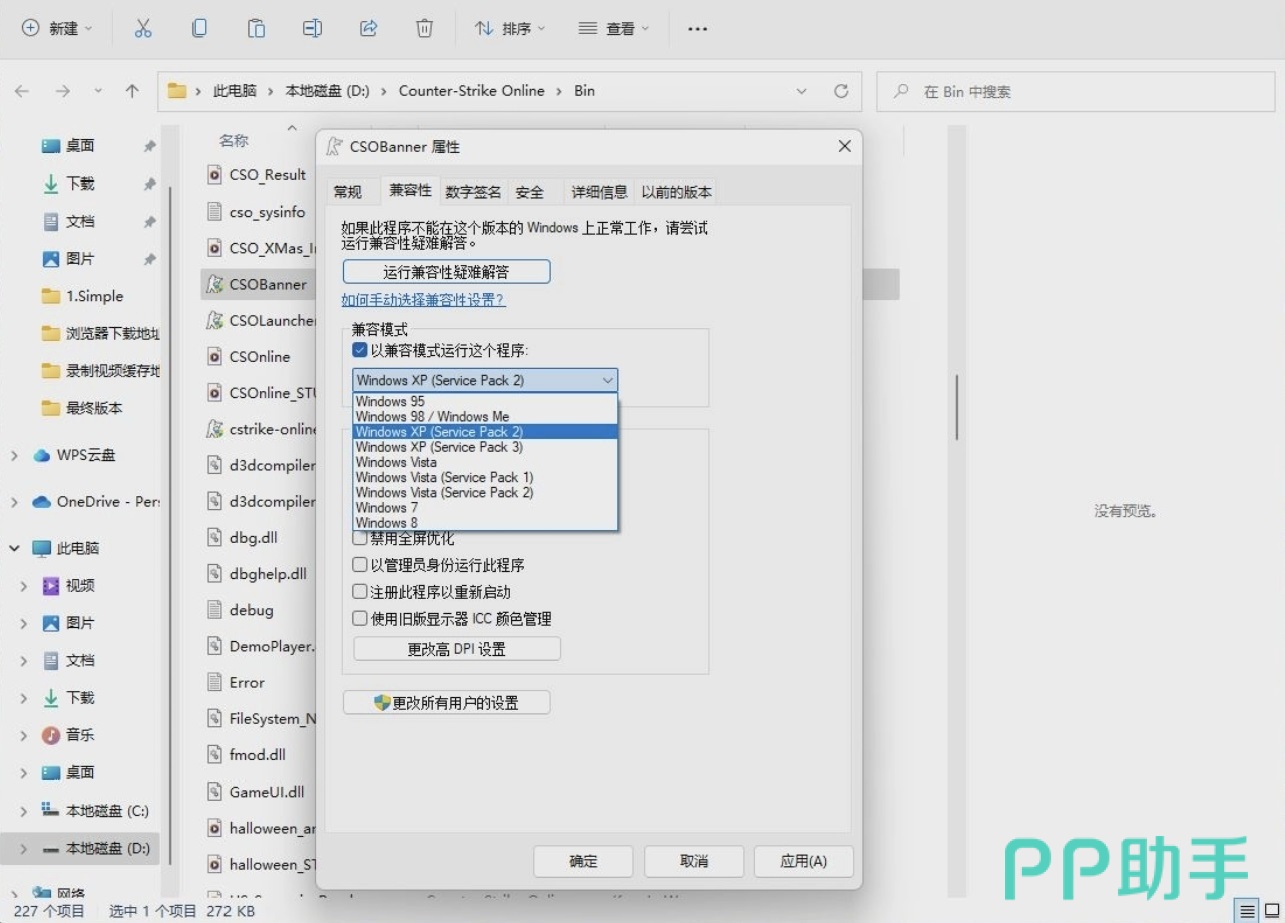Select the 兼容性 tab
Image resolution: width=1285 pixels, height=923 pixels.
(x=410, y=190)
